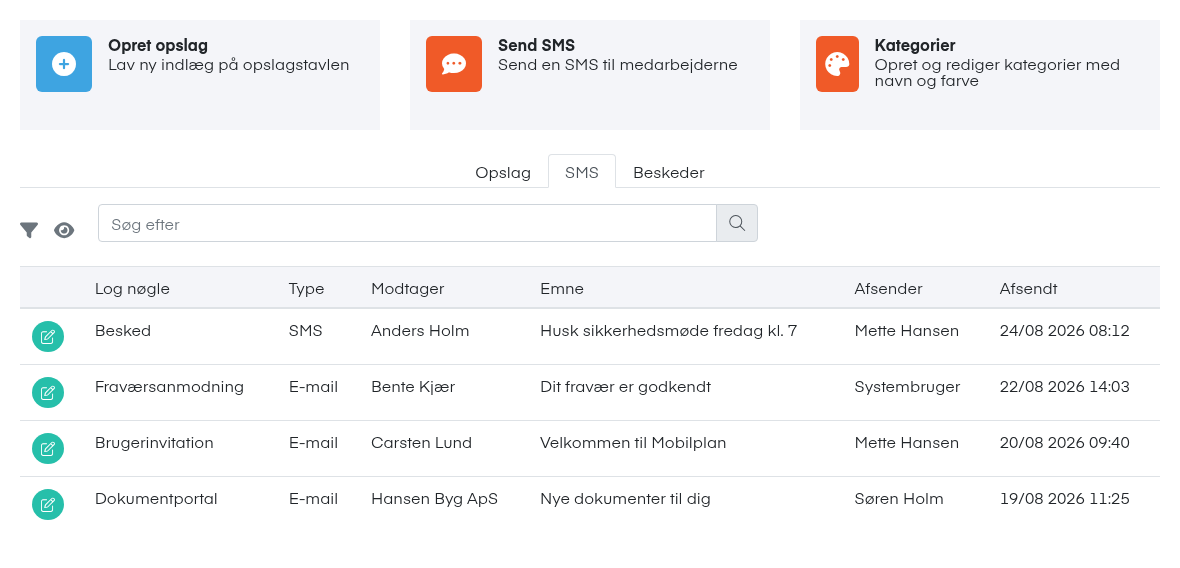
Task: Click subject Dit fravær er godkendt
Action: coord(625,387)
